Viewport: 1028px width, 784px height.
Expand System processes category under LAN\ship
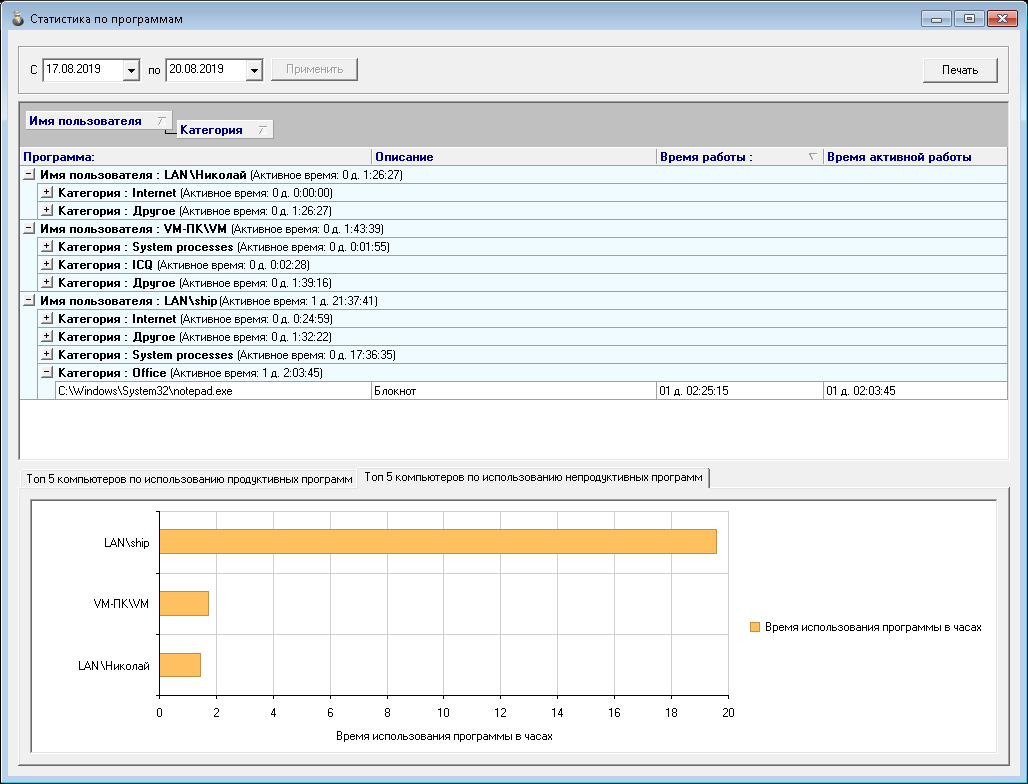pyautogui.click(x=47, y=355)
